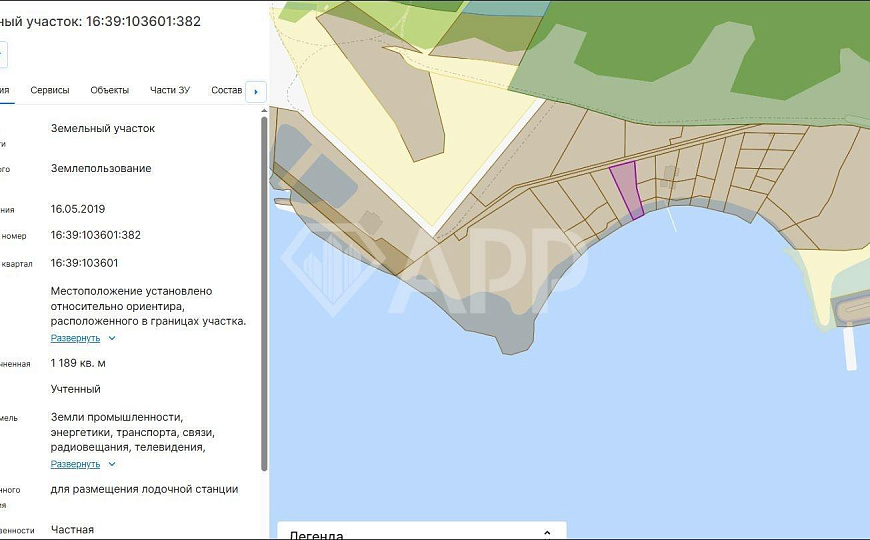Go to the Состав tab
870x540 pixels.
click(x=227, y=90)
